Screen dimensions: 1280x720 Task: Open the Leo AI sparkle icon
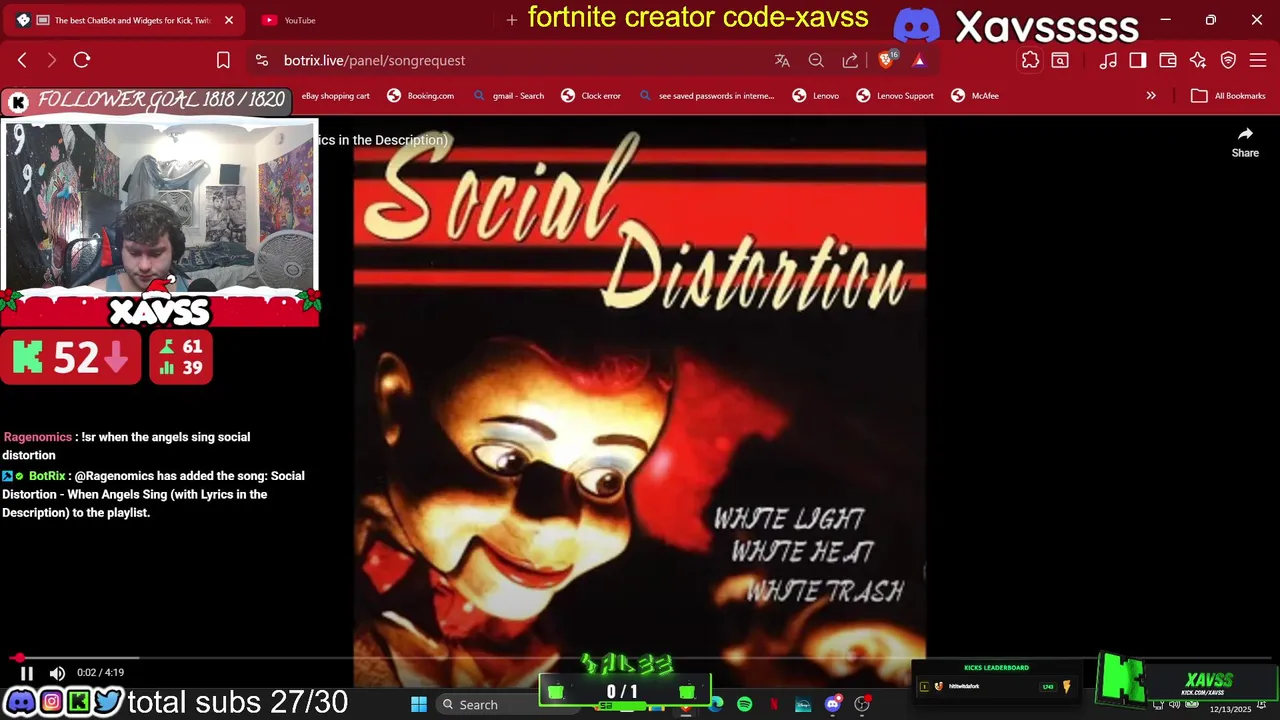point(1198,60)
